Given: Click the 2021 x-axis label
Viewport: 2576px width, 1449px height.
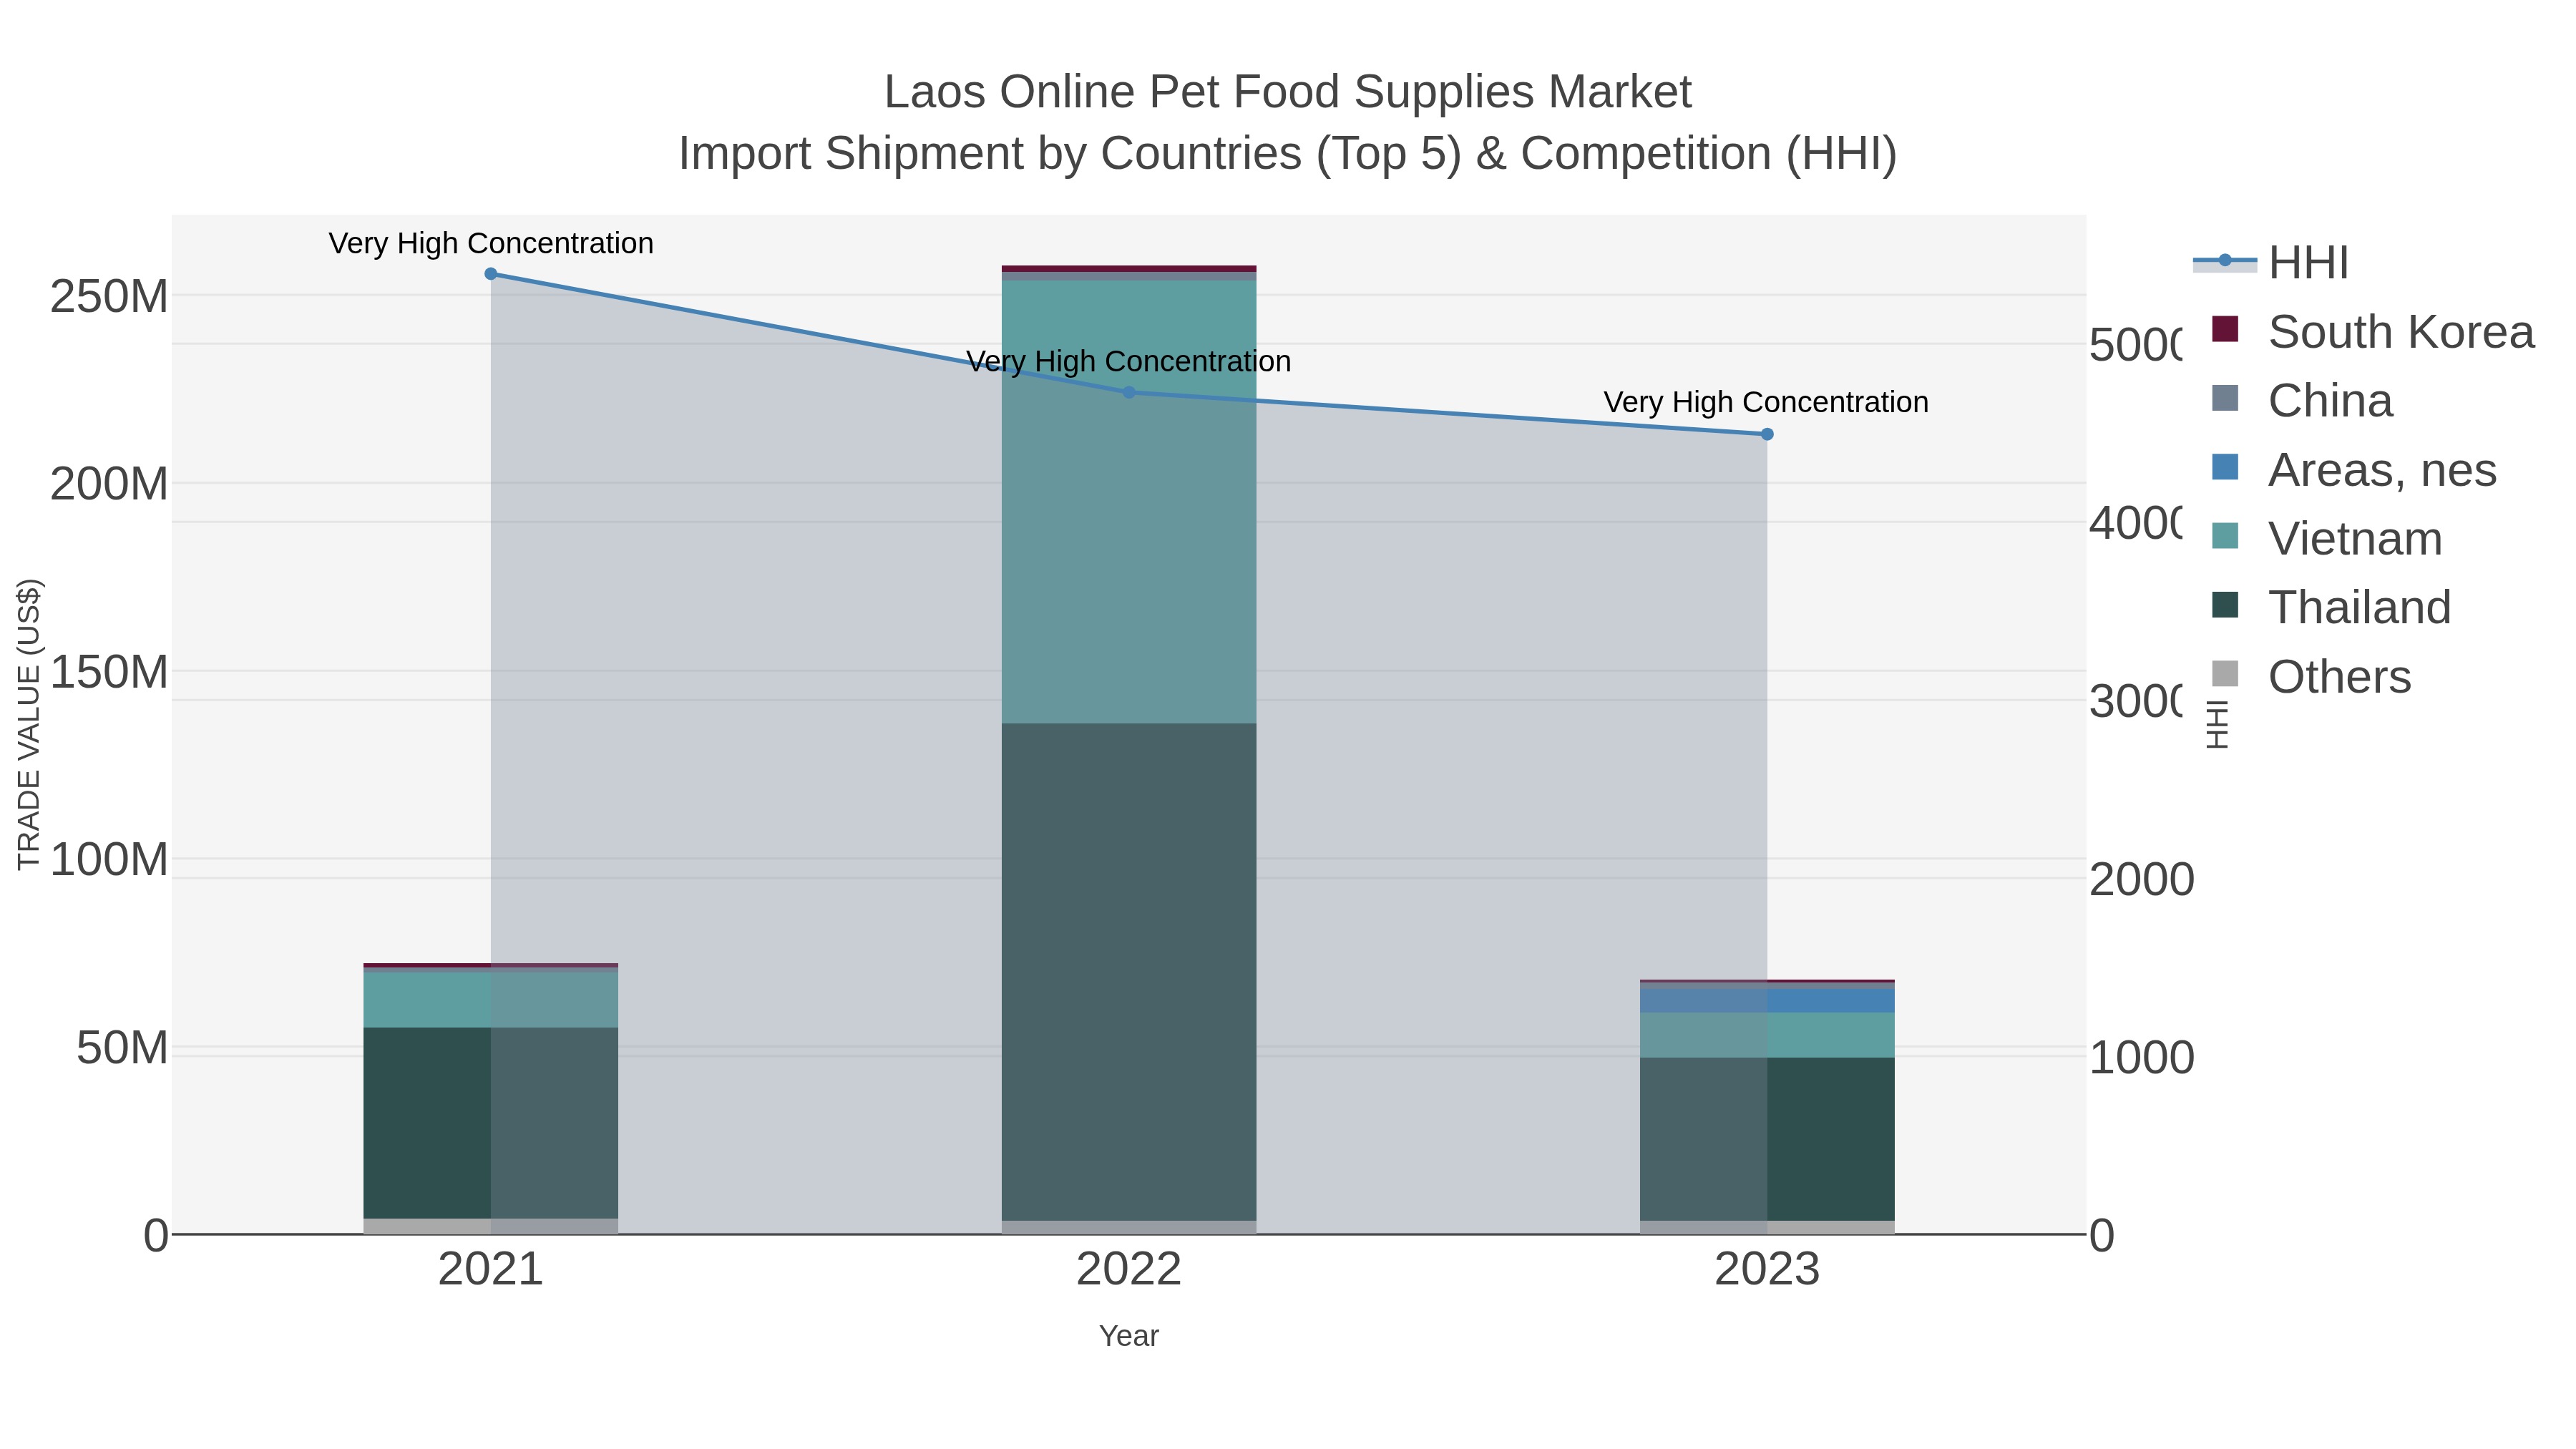Looking at the screenshot, I should tap(491, 1270).
